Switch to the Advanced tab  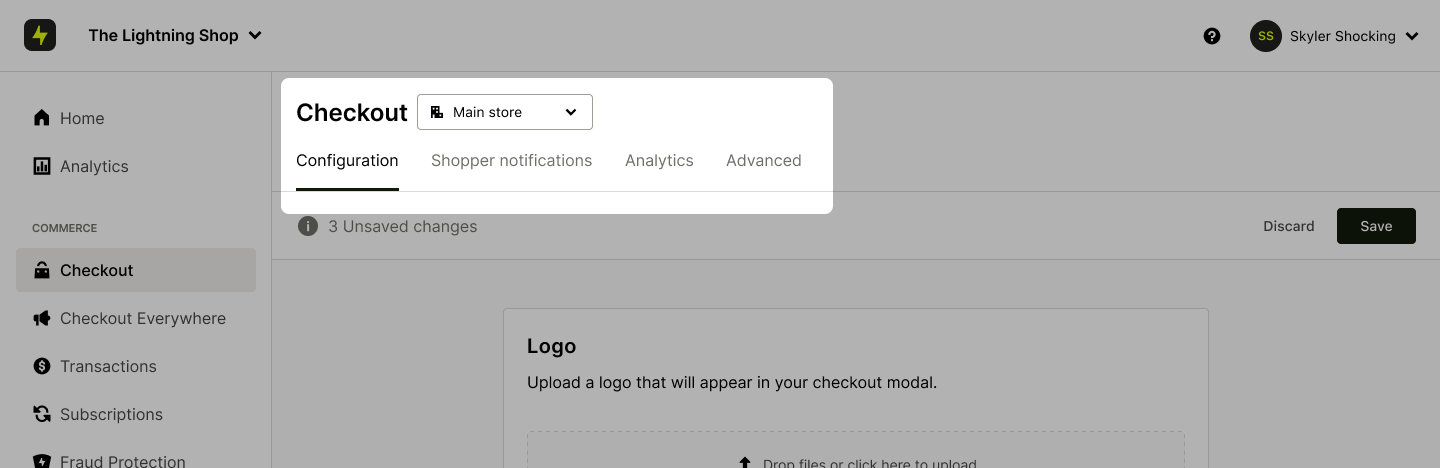[763, 160]
